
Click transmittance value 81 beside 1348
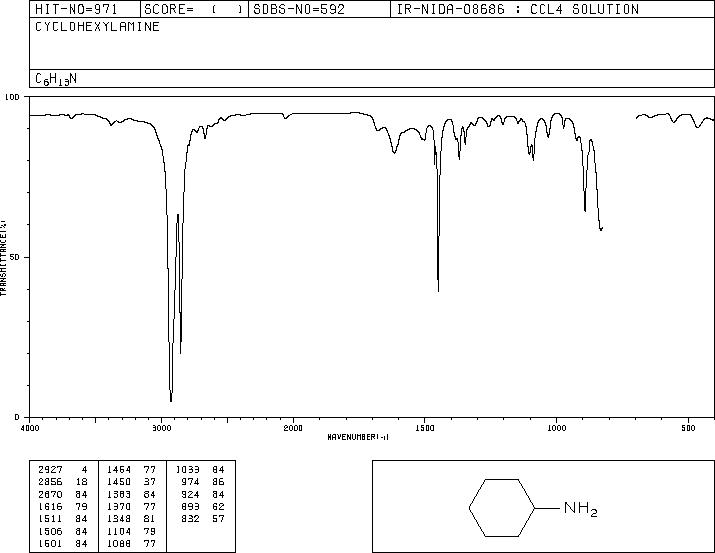coord(150,519)
